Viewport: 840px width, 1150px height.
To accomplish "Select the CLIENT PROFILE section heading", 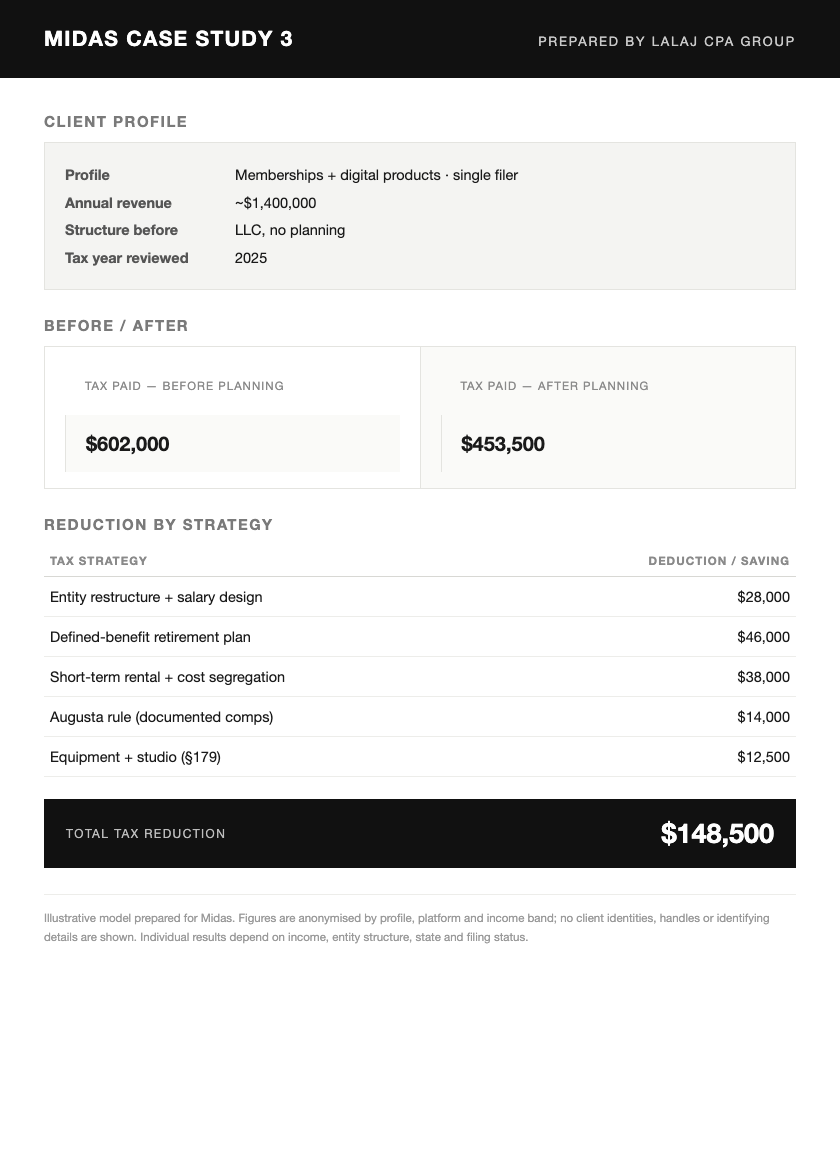I will pyautogui.click(x=115, y=122).
